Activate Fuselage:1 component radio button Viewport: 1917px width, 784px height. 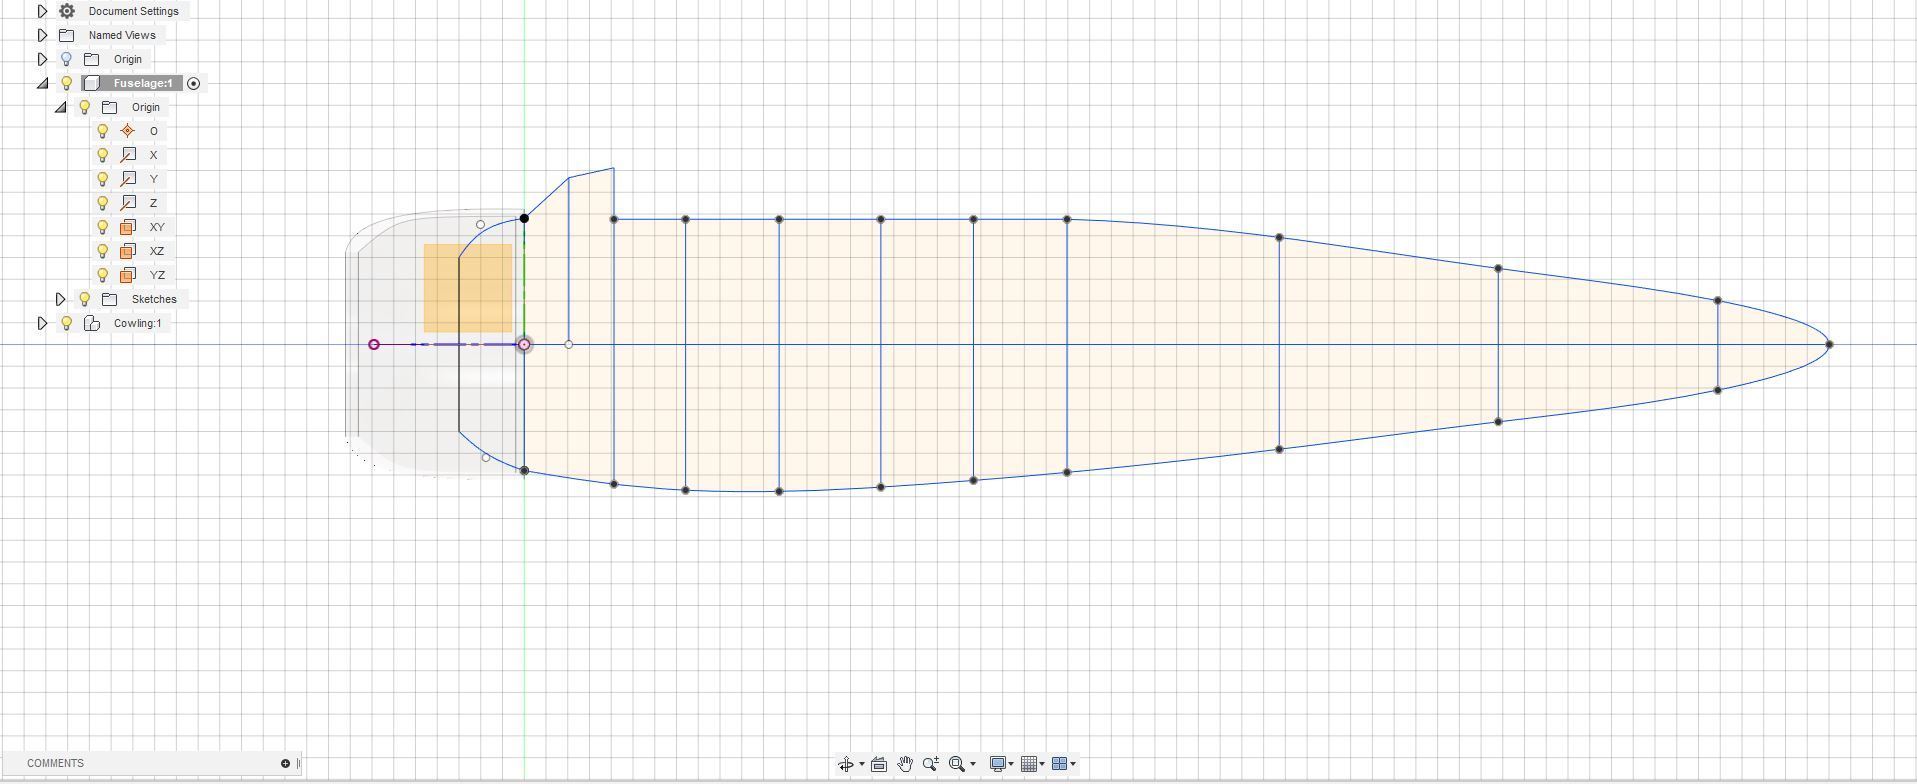194,84
